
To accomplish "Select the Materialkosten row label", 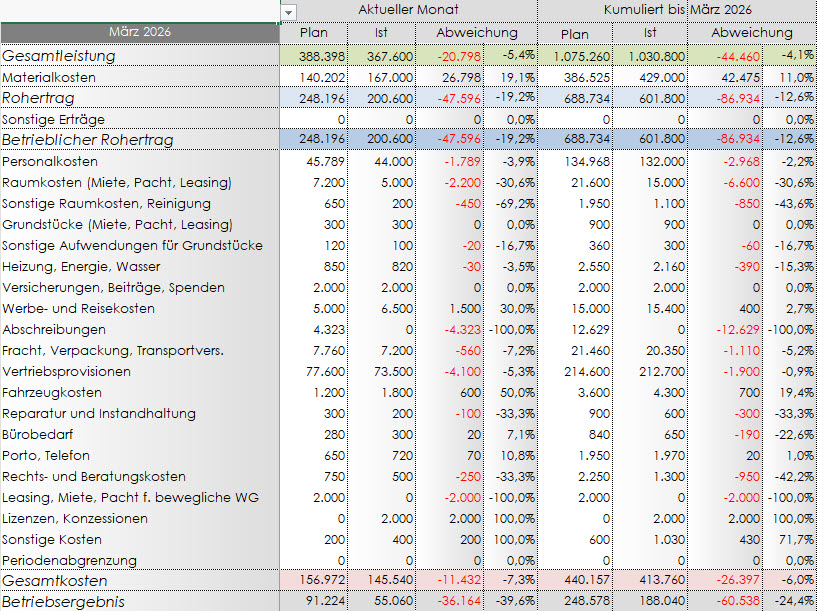I will (49, 77).
